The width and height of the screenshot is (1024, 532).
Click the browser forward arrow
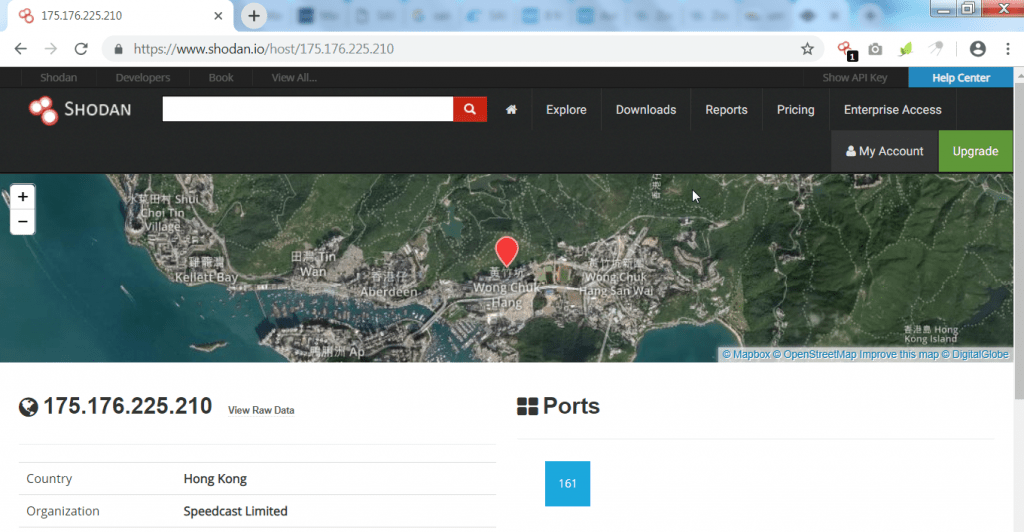click(50, 49)
